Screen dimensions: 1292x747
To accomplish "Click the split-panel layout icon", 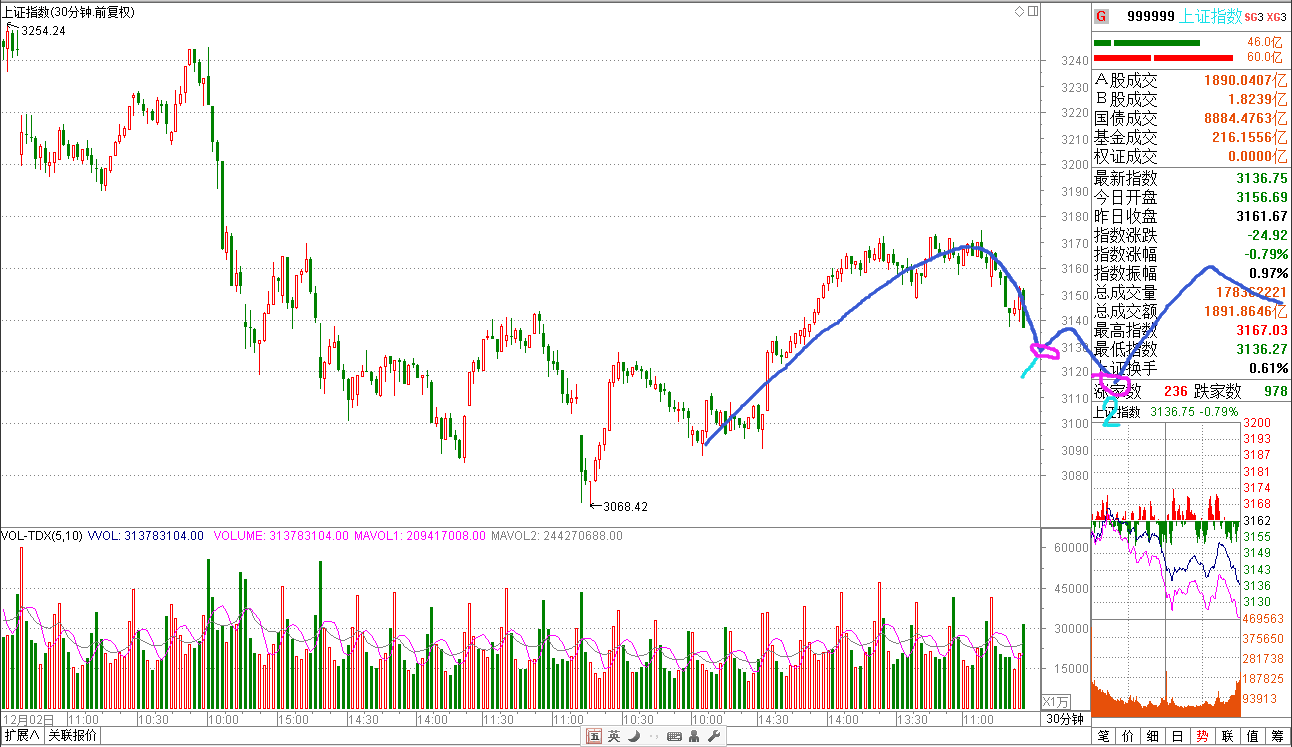I will [1033, 11].
